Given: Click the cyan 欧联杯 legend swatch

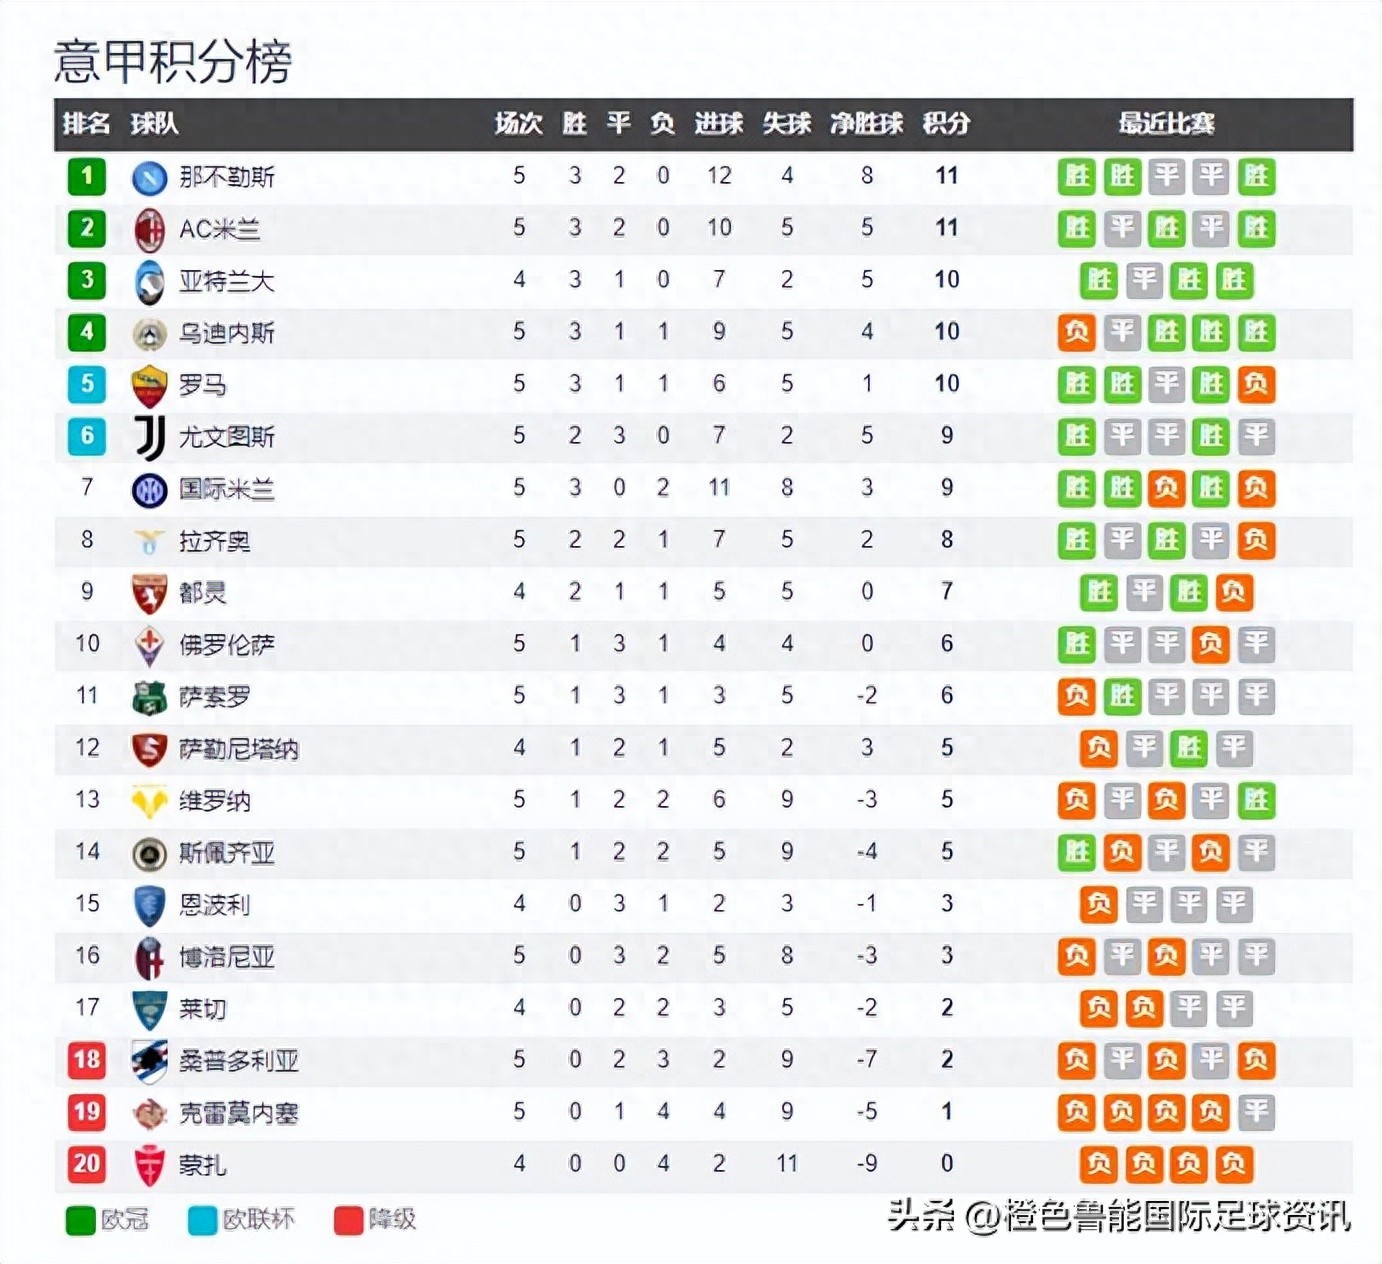Looking at the screenshot, I should click(x=202, y=1221).
